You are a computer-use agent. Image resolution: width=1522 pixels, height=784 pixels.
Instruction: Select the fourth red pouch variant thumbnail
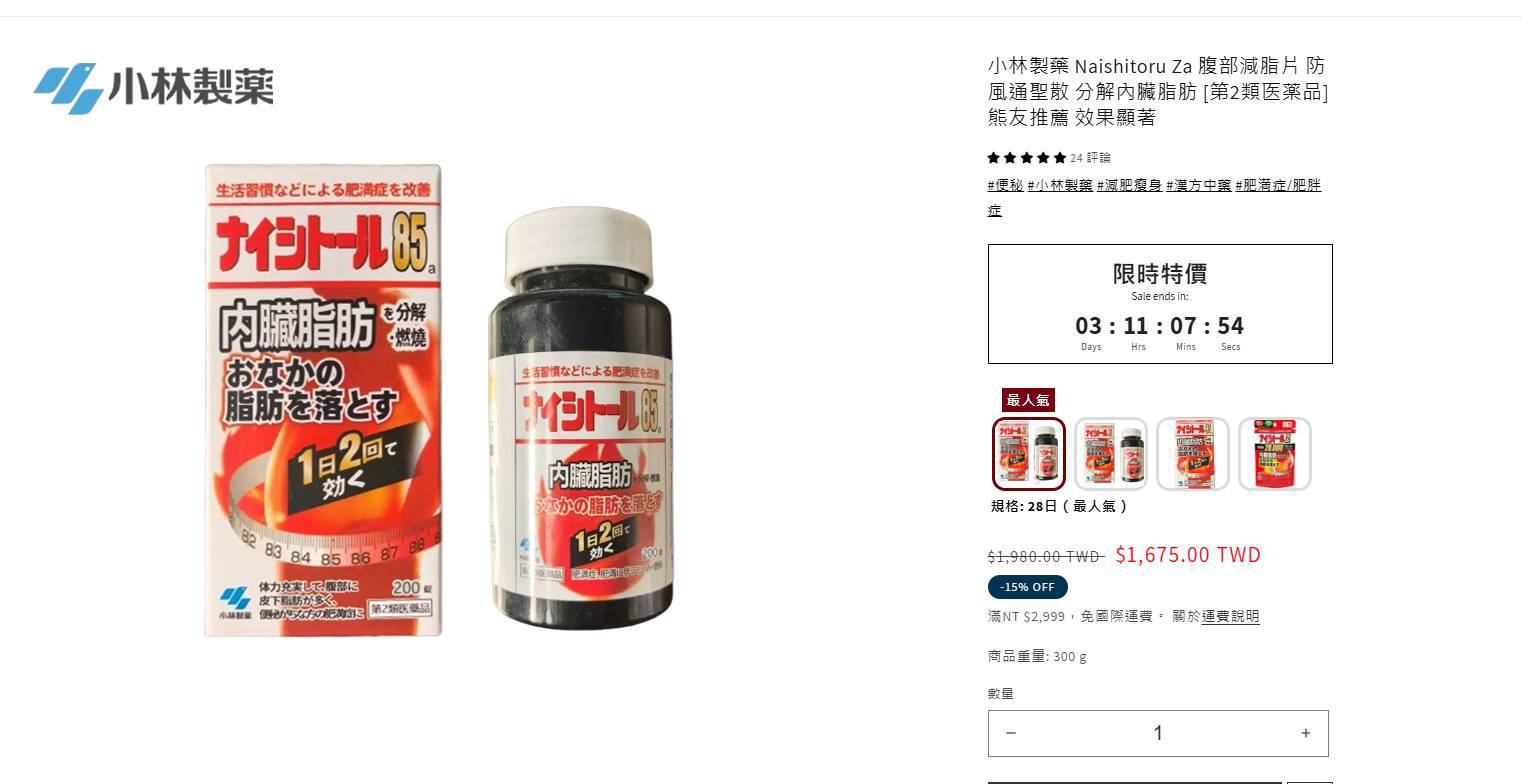pyautogui.click(x=1275, y=454)
